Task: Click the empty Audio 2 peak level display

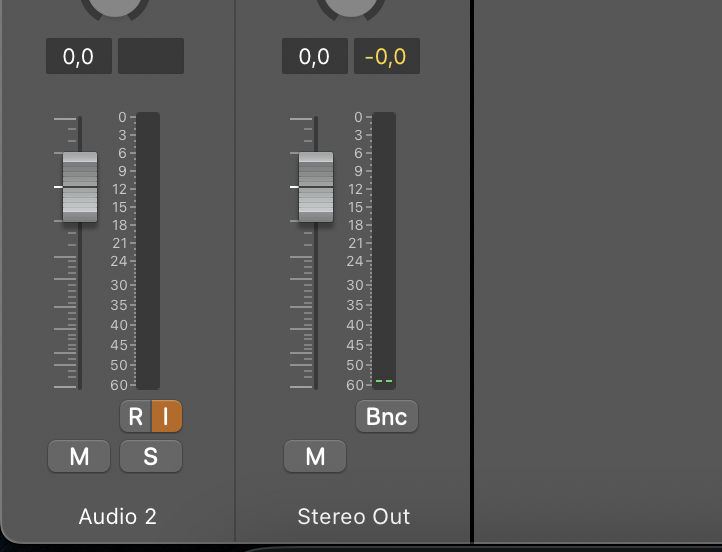Action: (x=151, y=57)
